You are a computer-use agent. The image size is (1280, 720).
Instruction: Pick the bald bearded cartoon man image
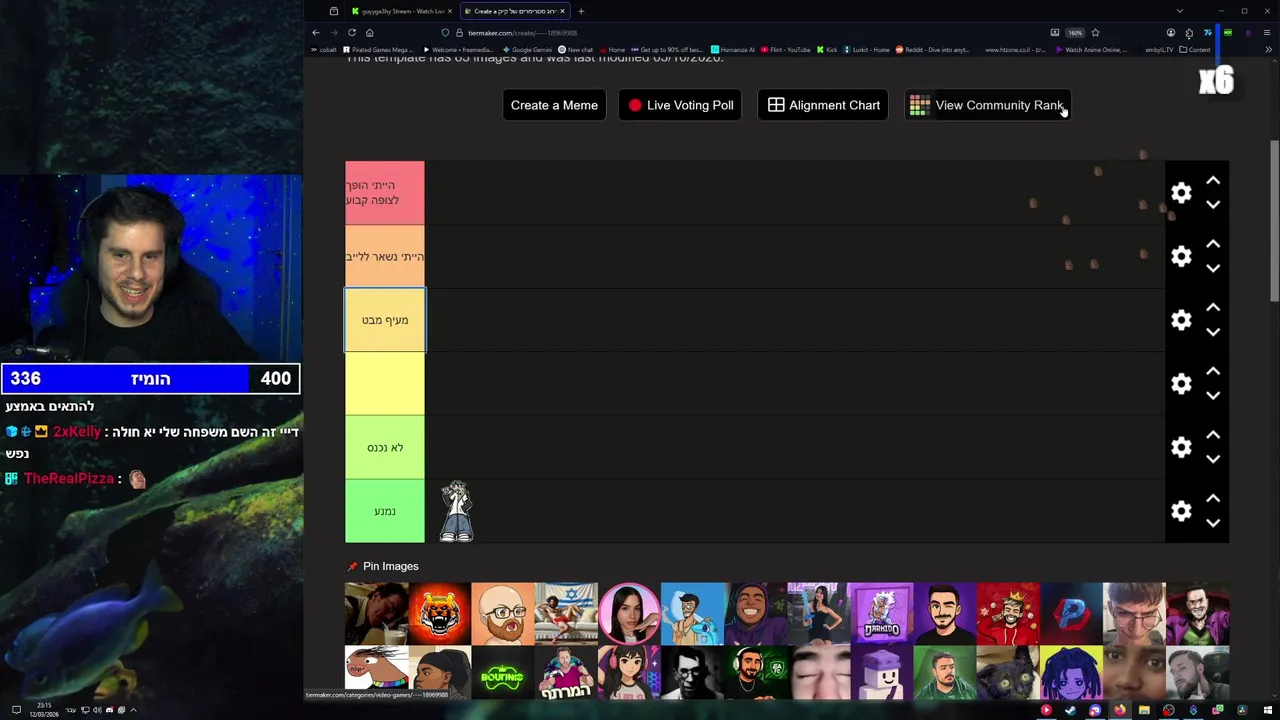(503, 614)
